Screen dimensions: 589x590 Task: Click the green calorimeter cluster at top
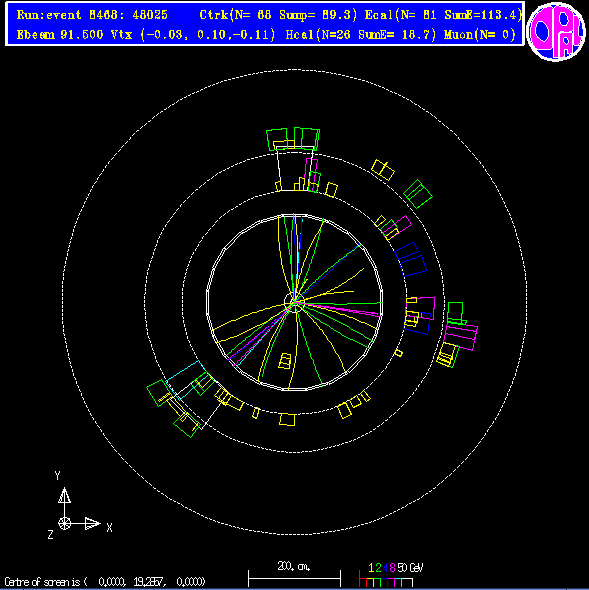[293, 139]
